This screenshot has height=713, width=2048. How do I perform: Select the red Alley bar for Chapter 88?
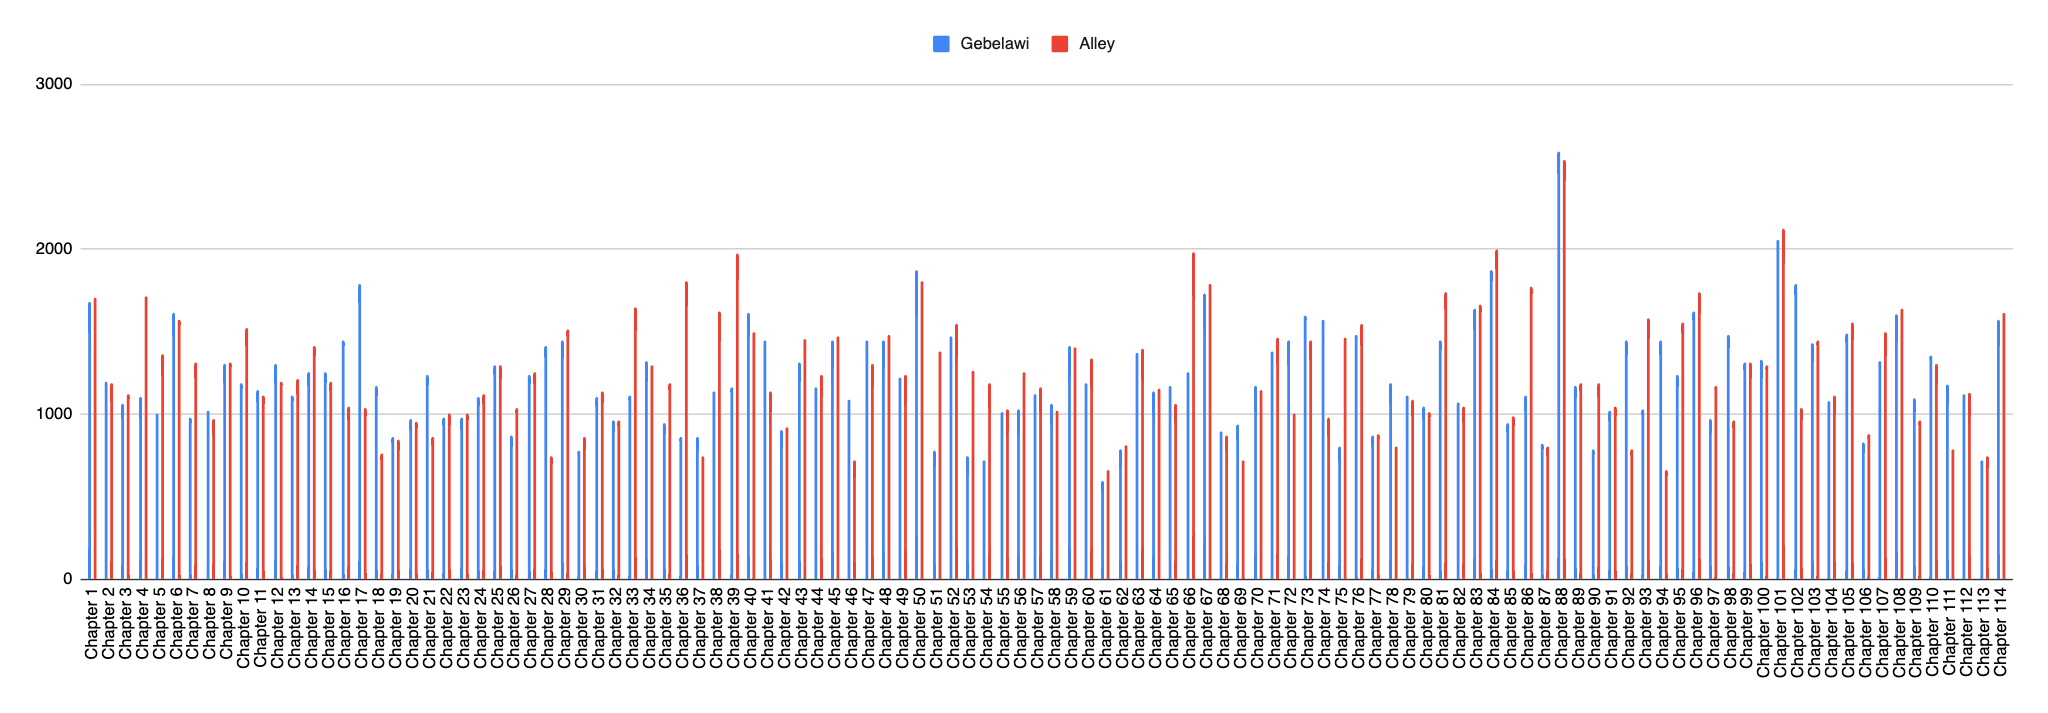(1564, 370)
